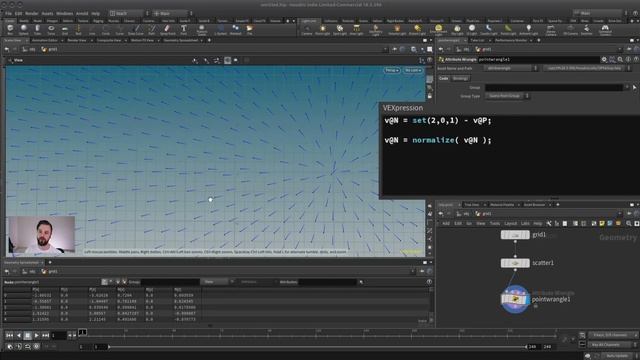This screenshot has height=360, width=640.
Task: Open the Bindings tab of wrangle
Action: [x=460, y=78]
